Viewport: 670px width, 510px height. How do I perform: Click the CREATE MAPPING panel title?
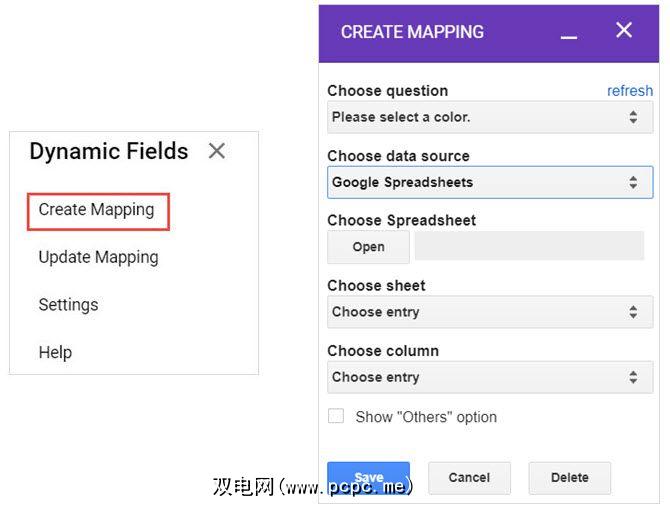[412, 32]
